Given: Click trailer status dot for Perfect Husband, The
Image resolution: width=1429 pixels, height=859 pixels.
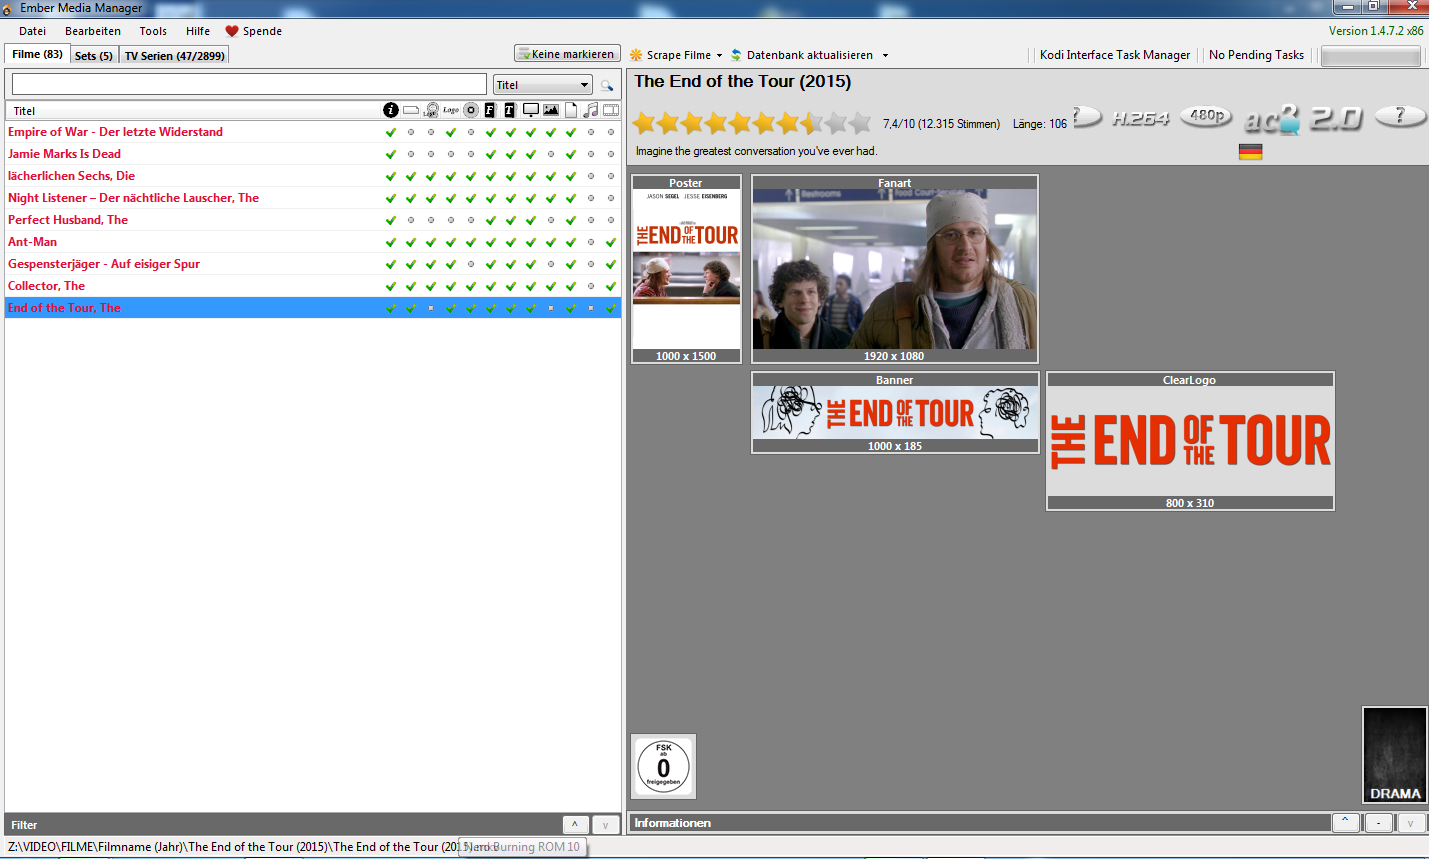Looking at the screenshot, I should click(611, 220).
